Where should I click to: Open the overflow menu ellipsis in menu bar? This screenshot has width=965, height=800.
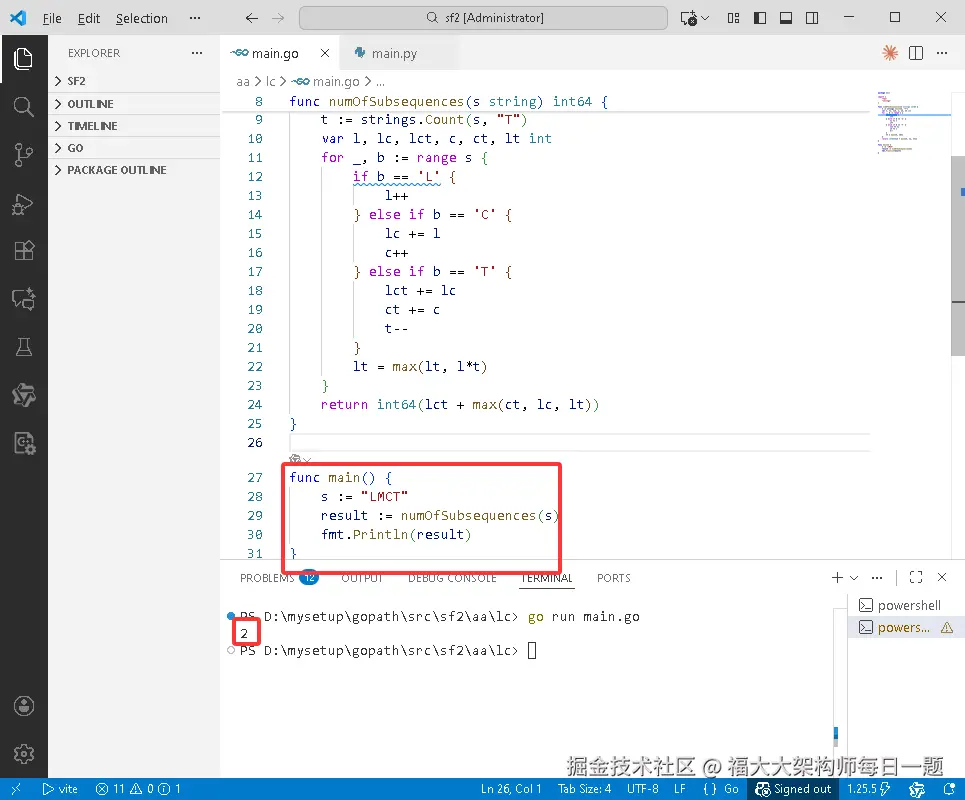195,18
